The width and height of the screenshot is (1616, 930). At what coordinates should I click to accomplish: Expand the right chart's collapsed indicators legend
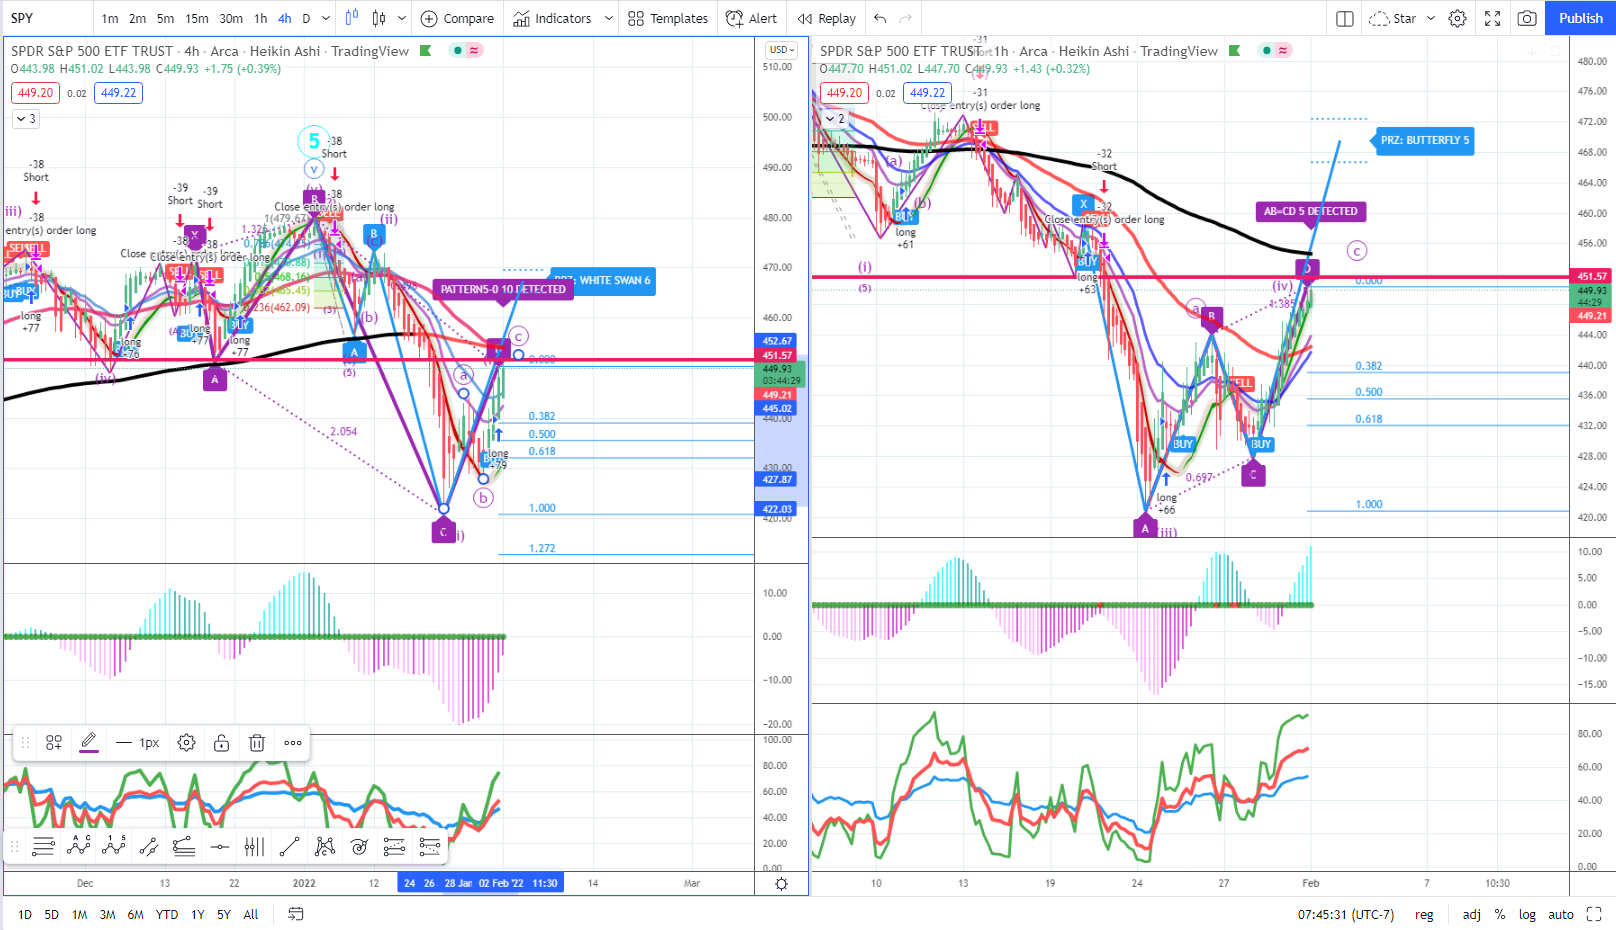pyautogui.click(x=834, y=119)
